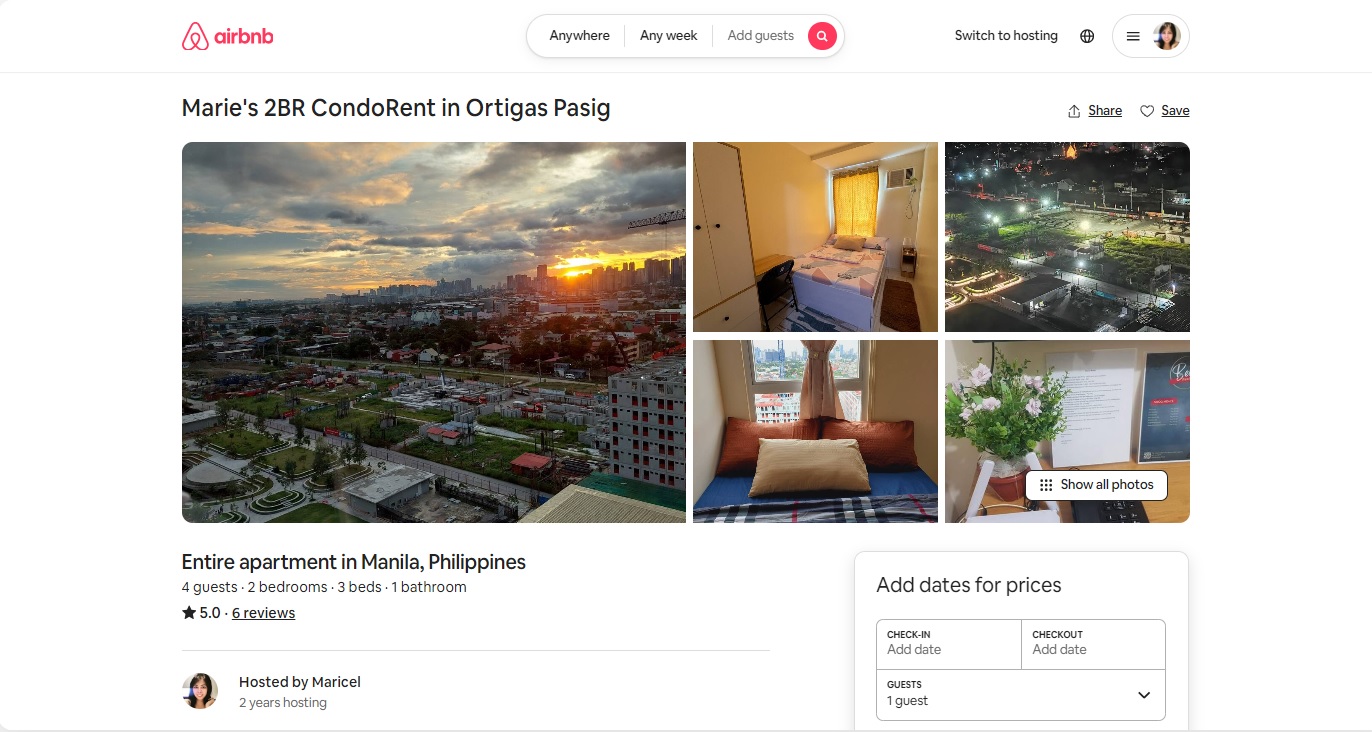Click the Show all photos button
Image resolution: width=1372 pixels, height=732 pixels.
click(1096, 485)
